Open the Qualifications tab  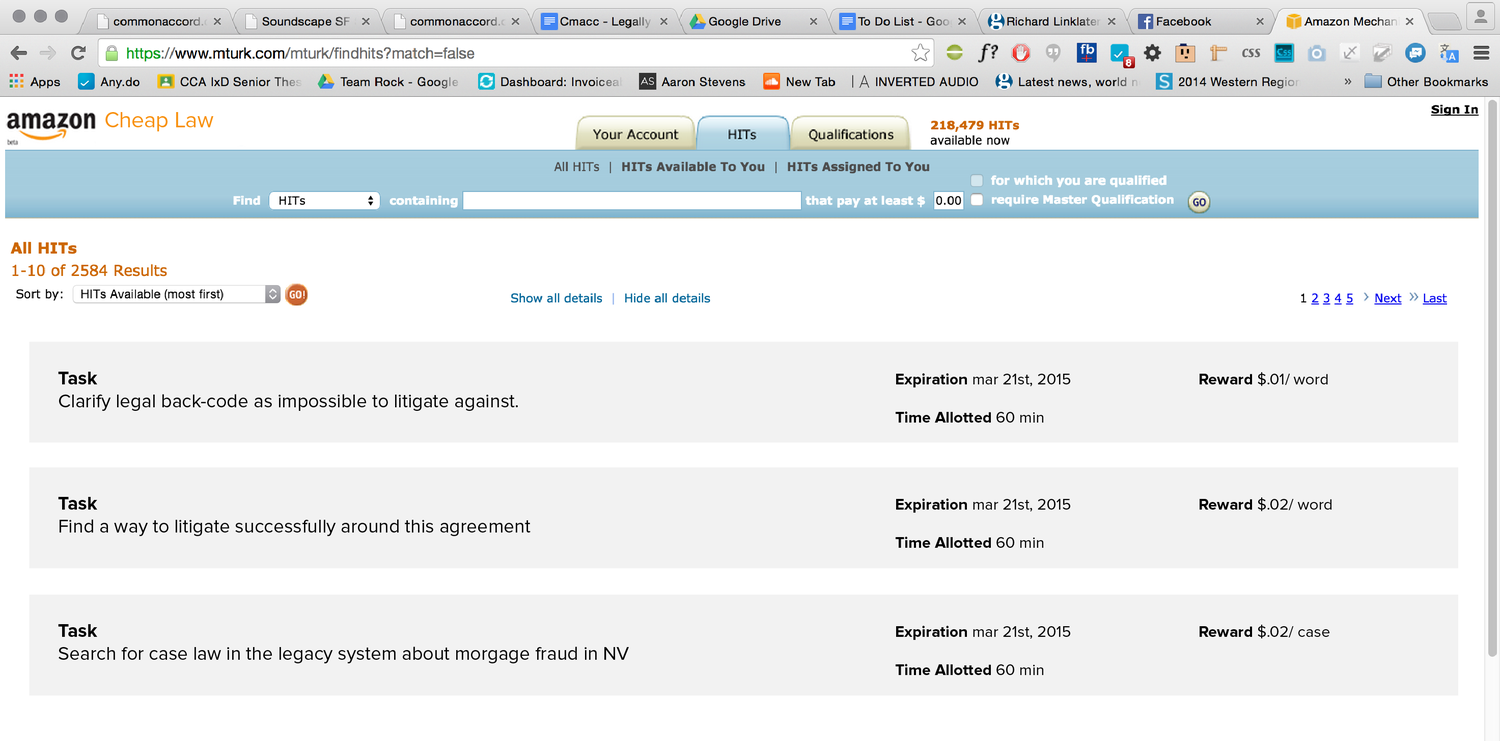[851, 134]
